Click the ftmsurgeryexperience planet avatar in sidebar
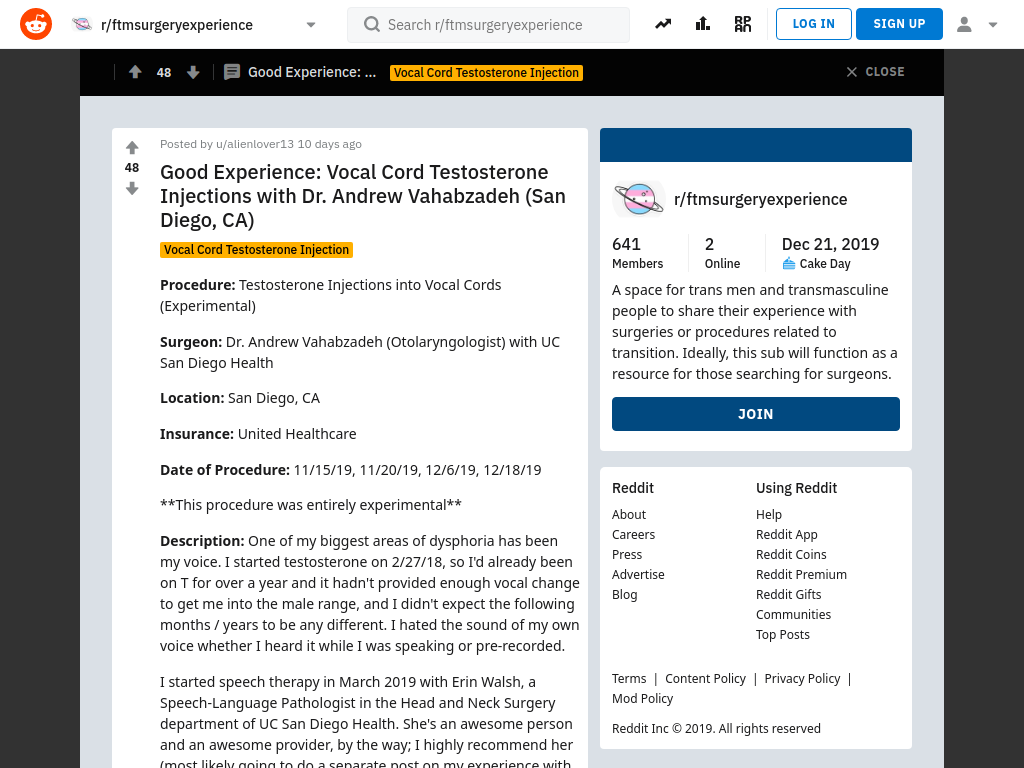Image resolution: width=1024 pixels, height=768 pixels. [639, 199]
